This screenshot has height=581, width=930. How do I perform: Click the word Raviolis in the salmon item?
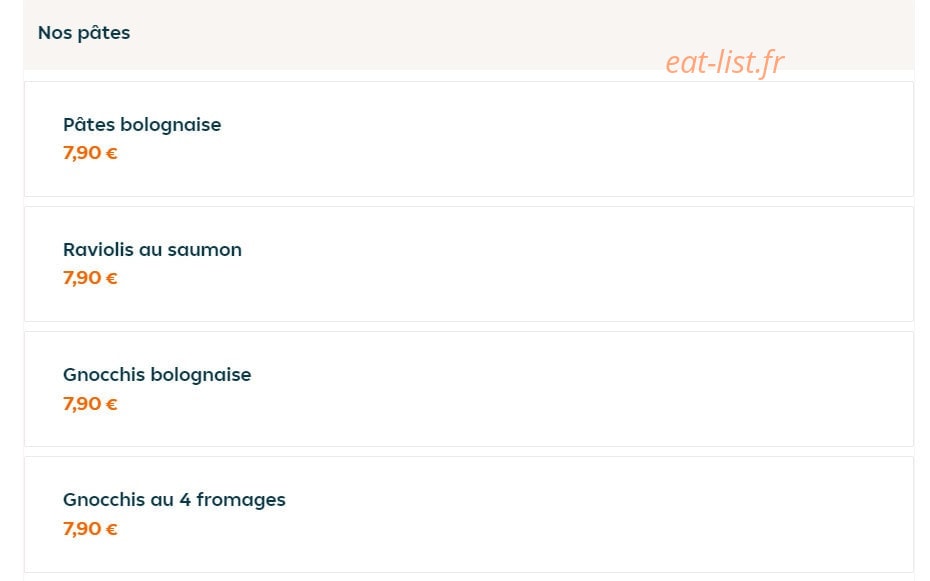point(98,250)
